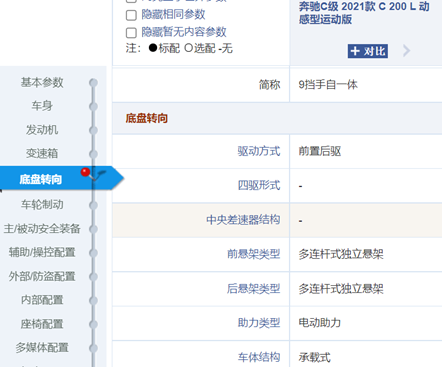
Task: Click the timeline dot beside 座椅配置
Action: point(93,324)
